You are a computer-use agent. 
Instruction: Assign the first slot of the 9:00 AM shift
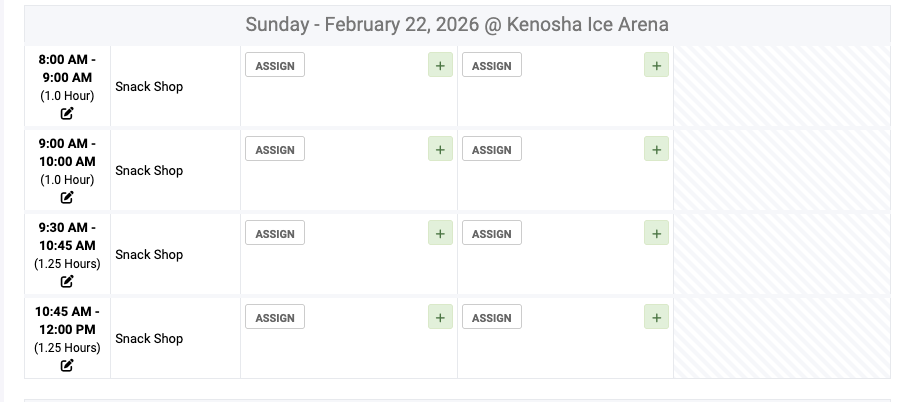(x=275, y=150)
